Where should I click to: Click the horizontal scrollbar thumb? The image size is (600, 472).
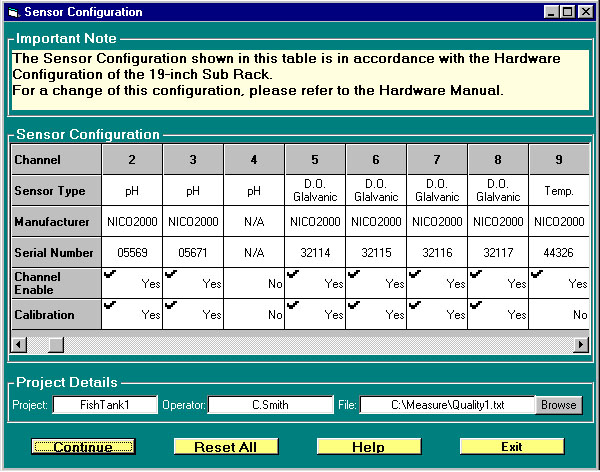[56, 345]
